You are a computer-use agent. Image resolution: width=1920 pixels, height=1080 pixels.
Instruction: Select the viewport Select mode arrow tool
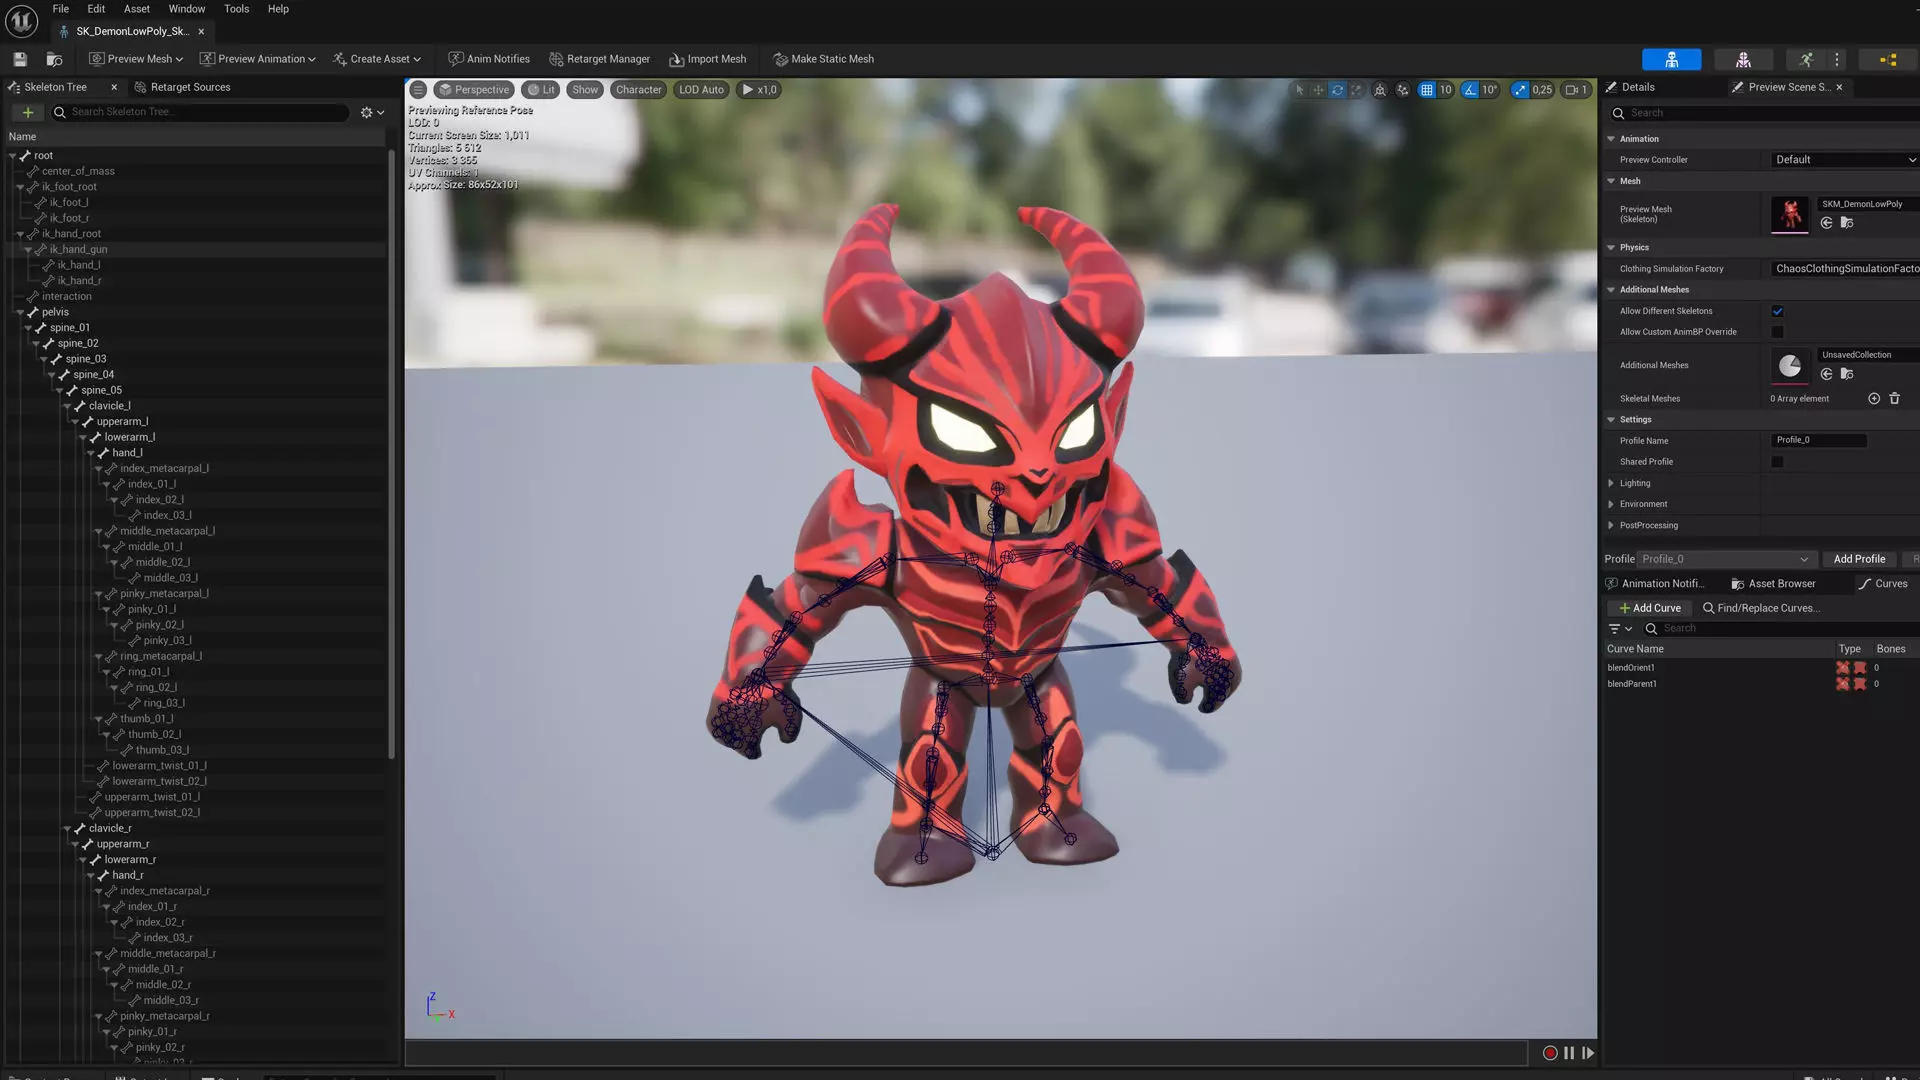click(x=1300, y=90)
